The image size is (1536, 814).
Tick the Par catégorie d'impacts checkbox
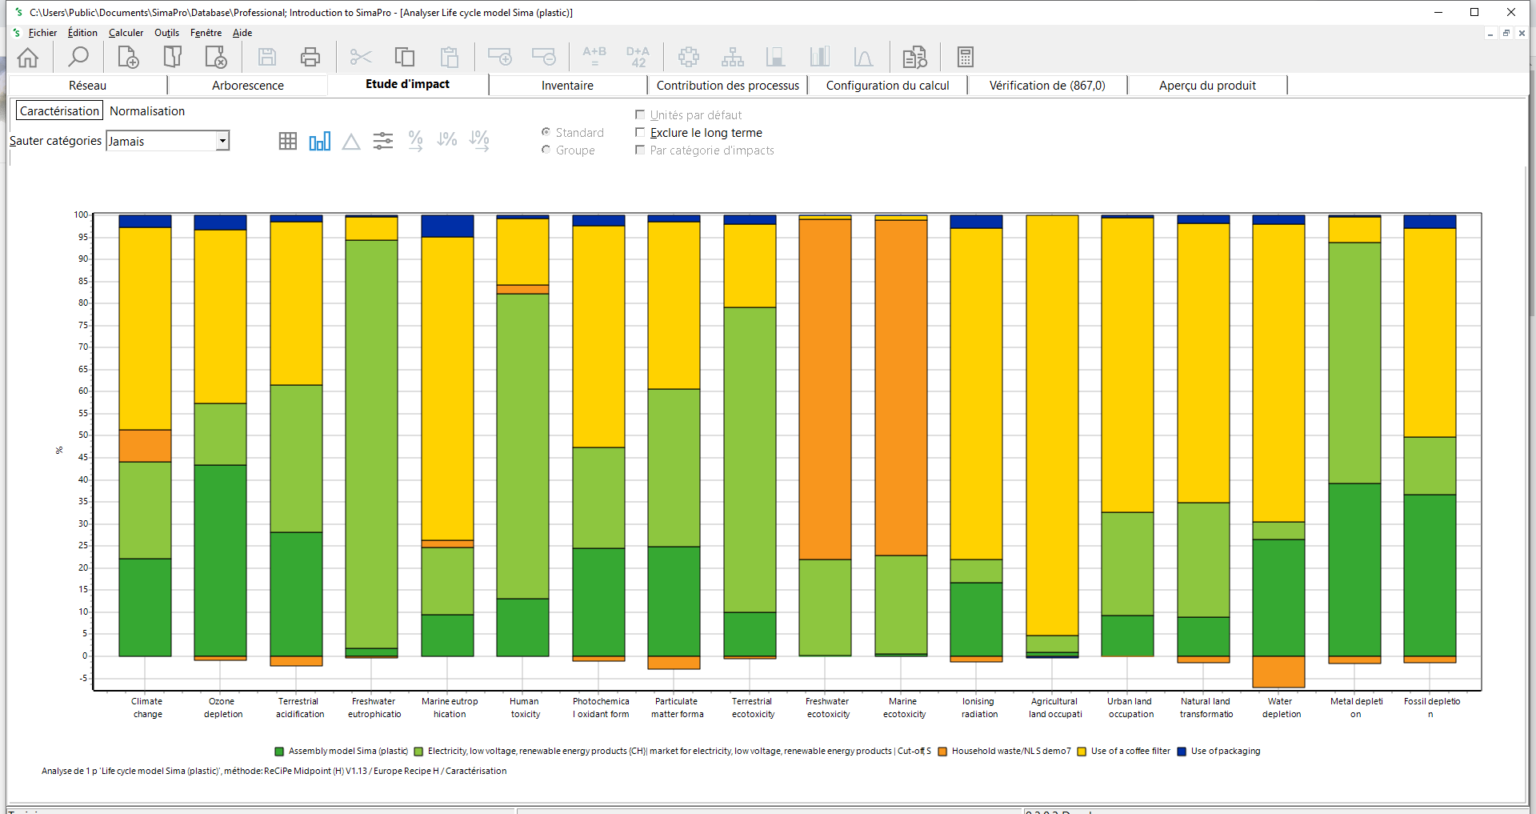[x=640, y=150]
